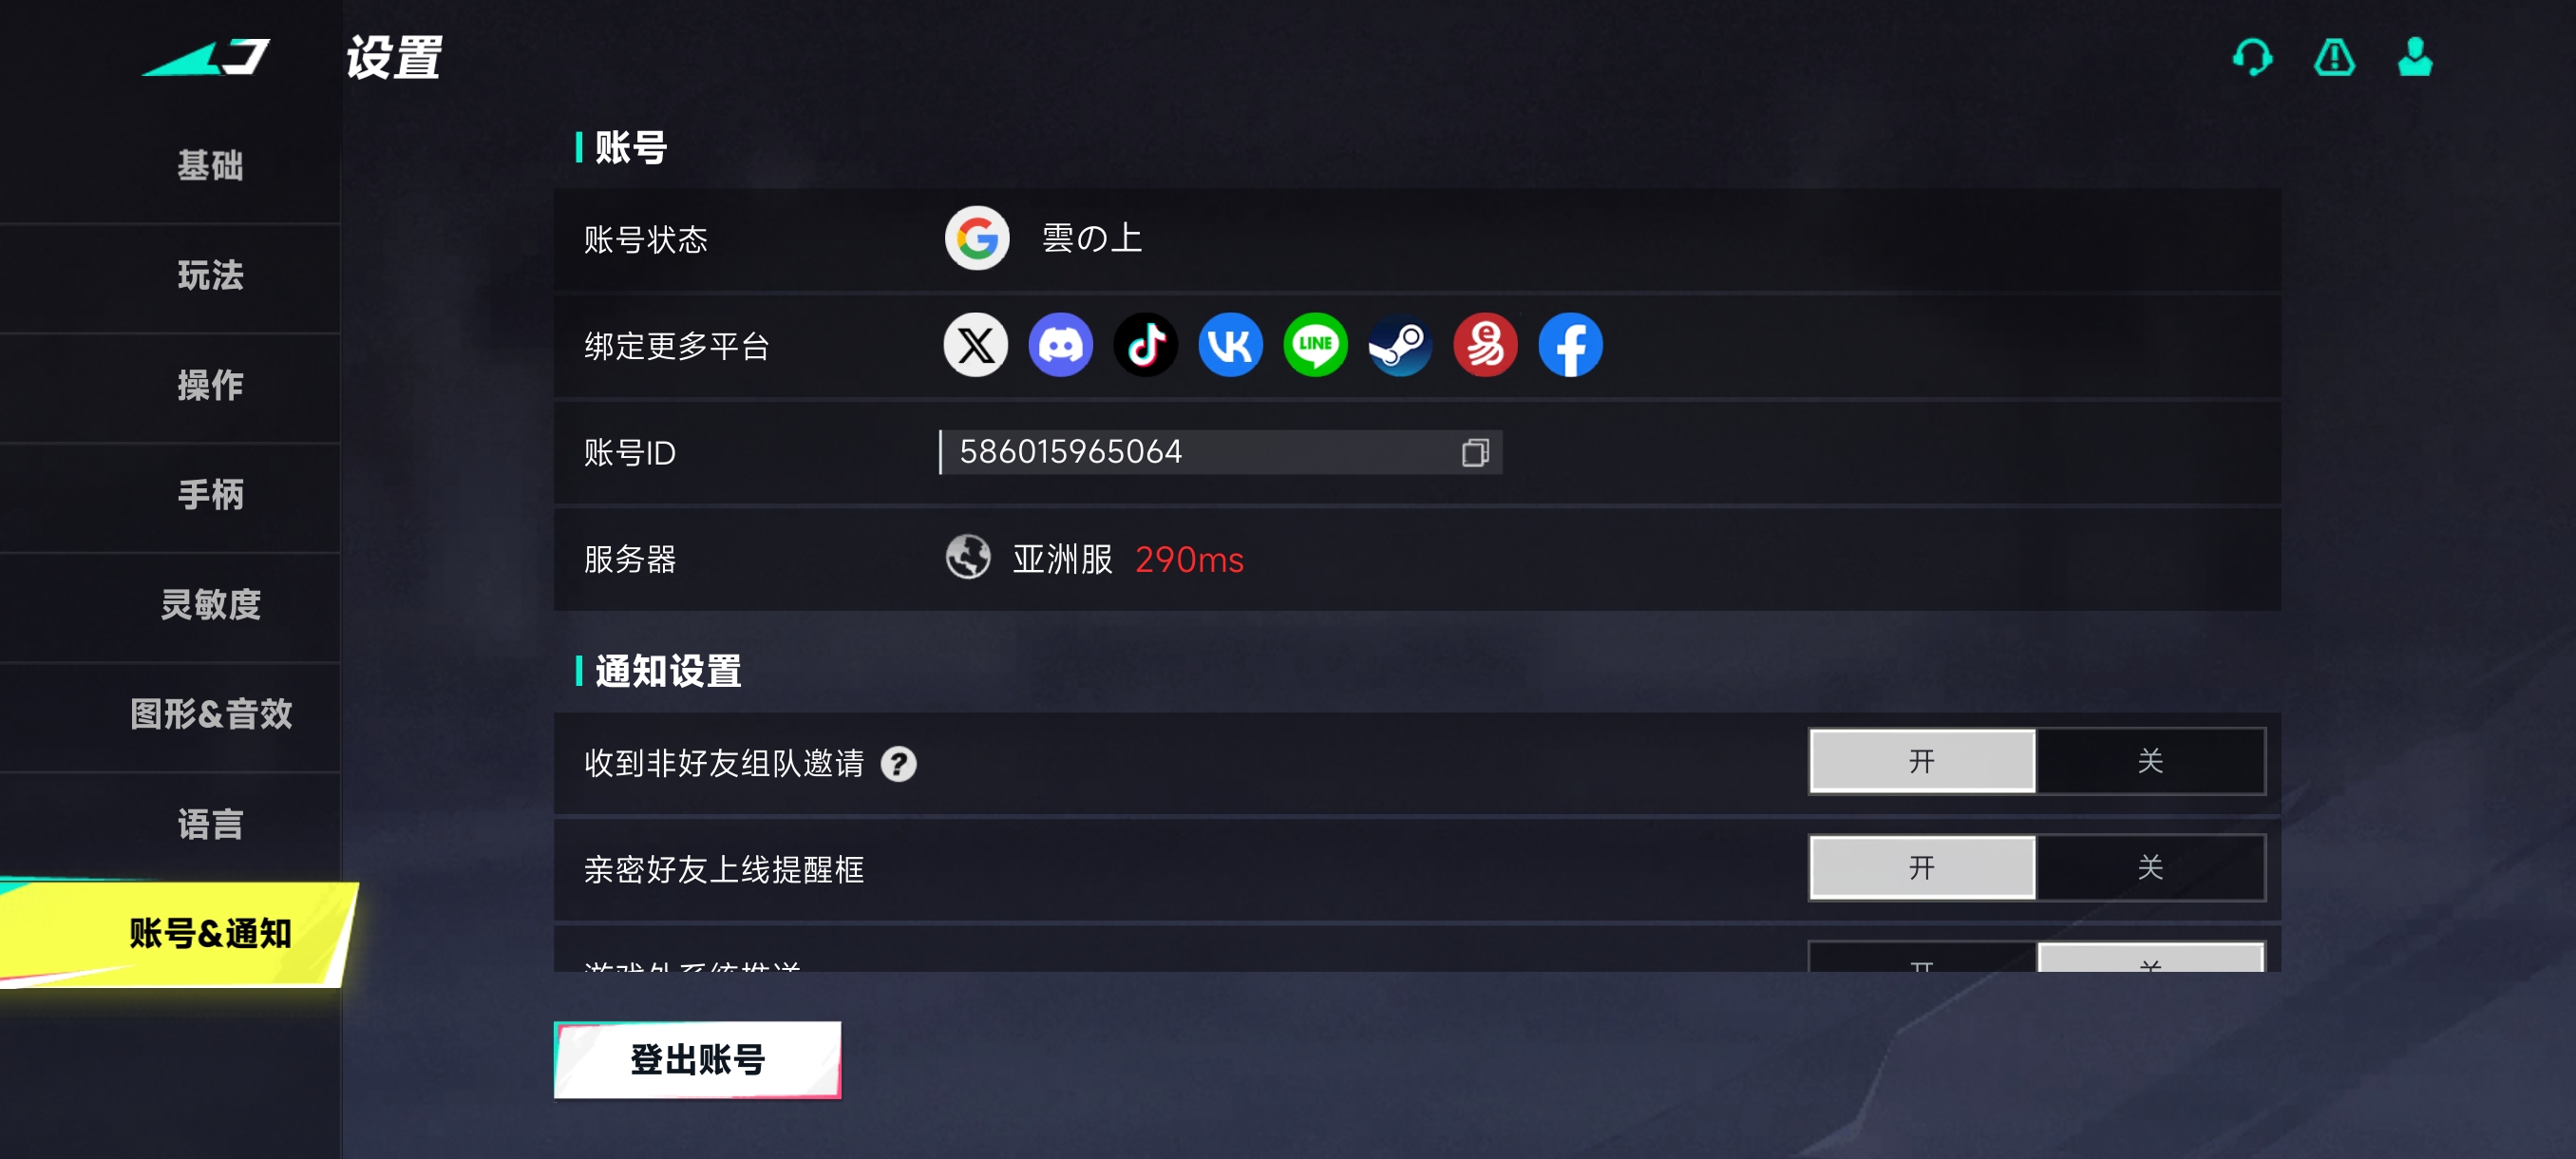Bind the Facebook account
Image resolution: width=2576 pixels, height=1159 pixels.
tap(1570, 346)
